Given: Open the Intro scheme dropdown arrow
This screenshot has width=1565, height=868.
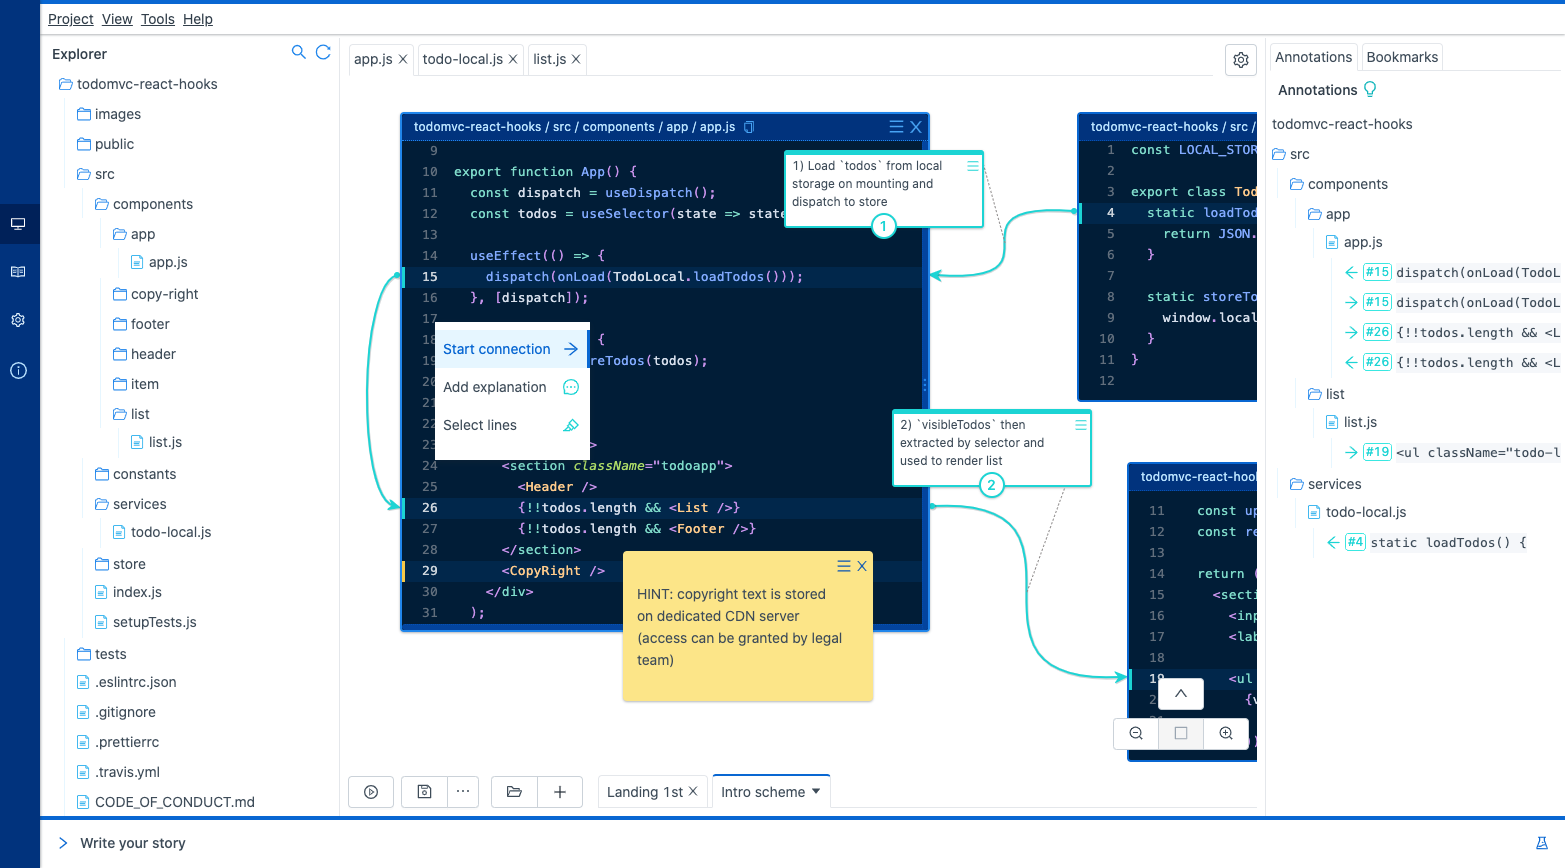Looking at the screenshot, I should pos(816,791).
